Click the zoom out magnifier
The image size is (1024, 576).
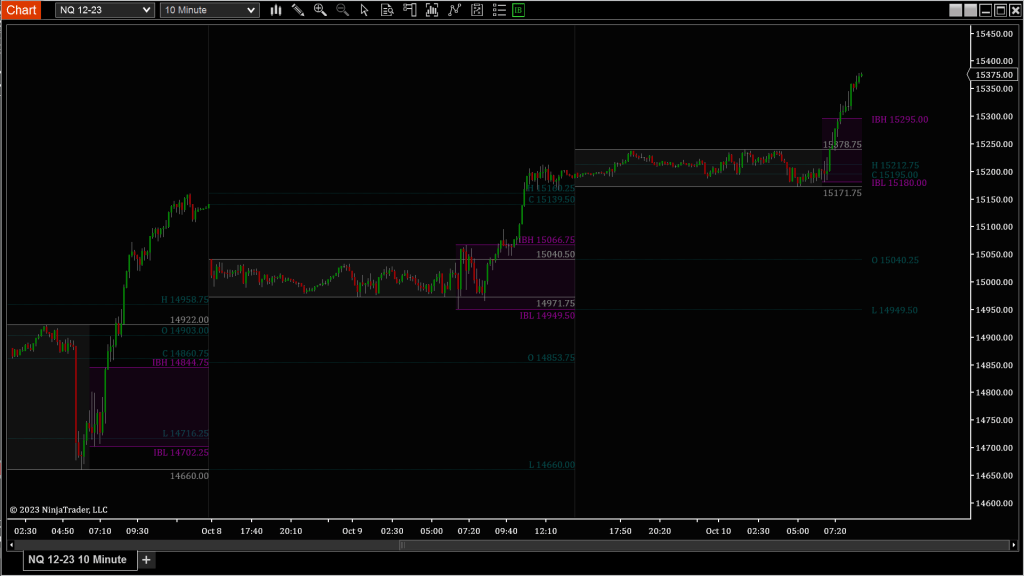click(342, 10)
